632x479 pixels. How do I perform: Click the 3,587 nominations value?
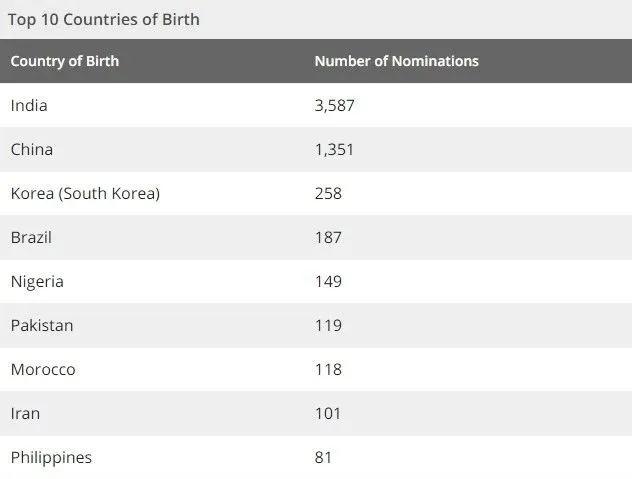click(x=334, y=105)
